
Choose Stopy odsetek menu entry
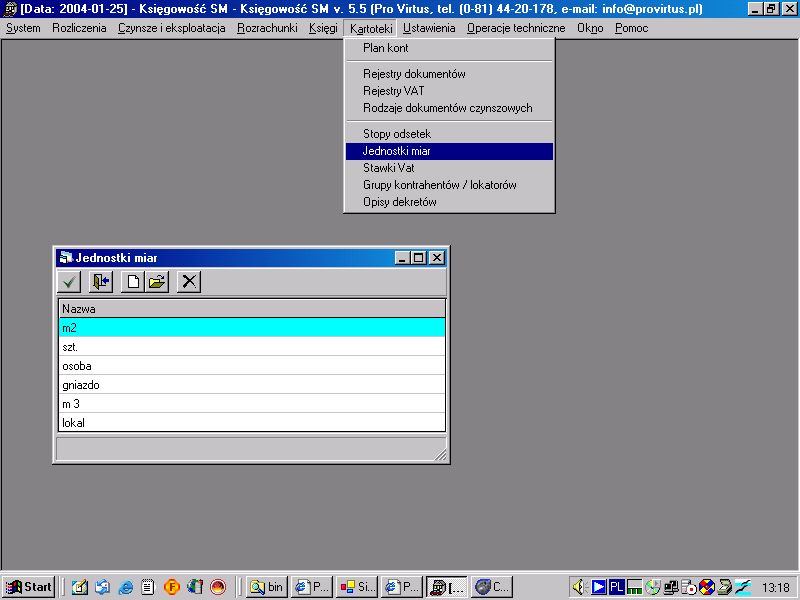pyautogui.click(x=449, y=134)
